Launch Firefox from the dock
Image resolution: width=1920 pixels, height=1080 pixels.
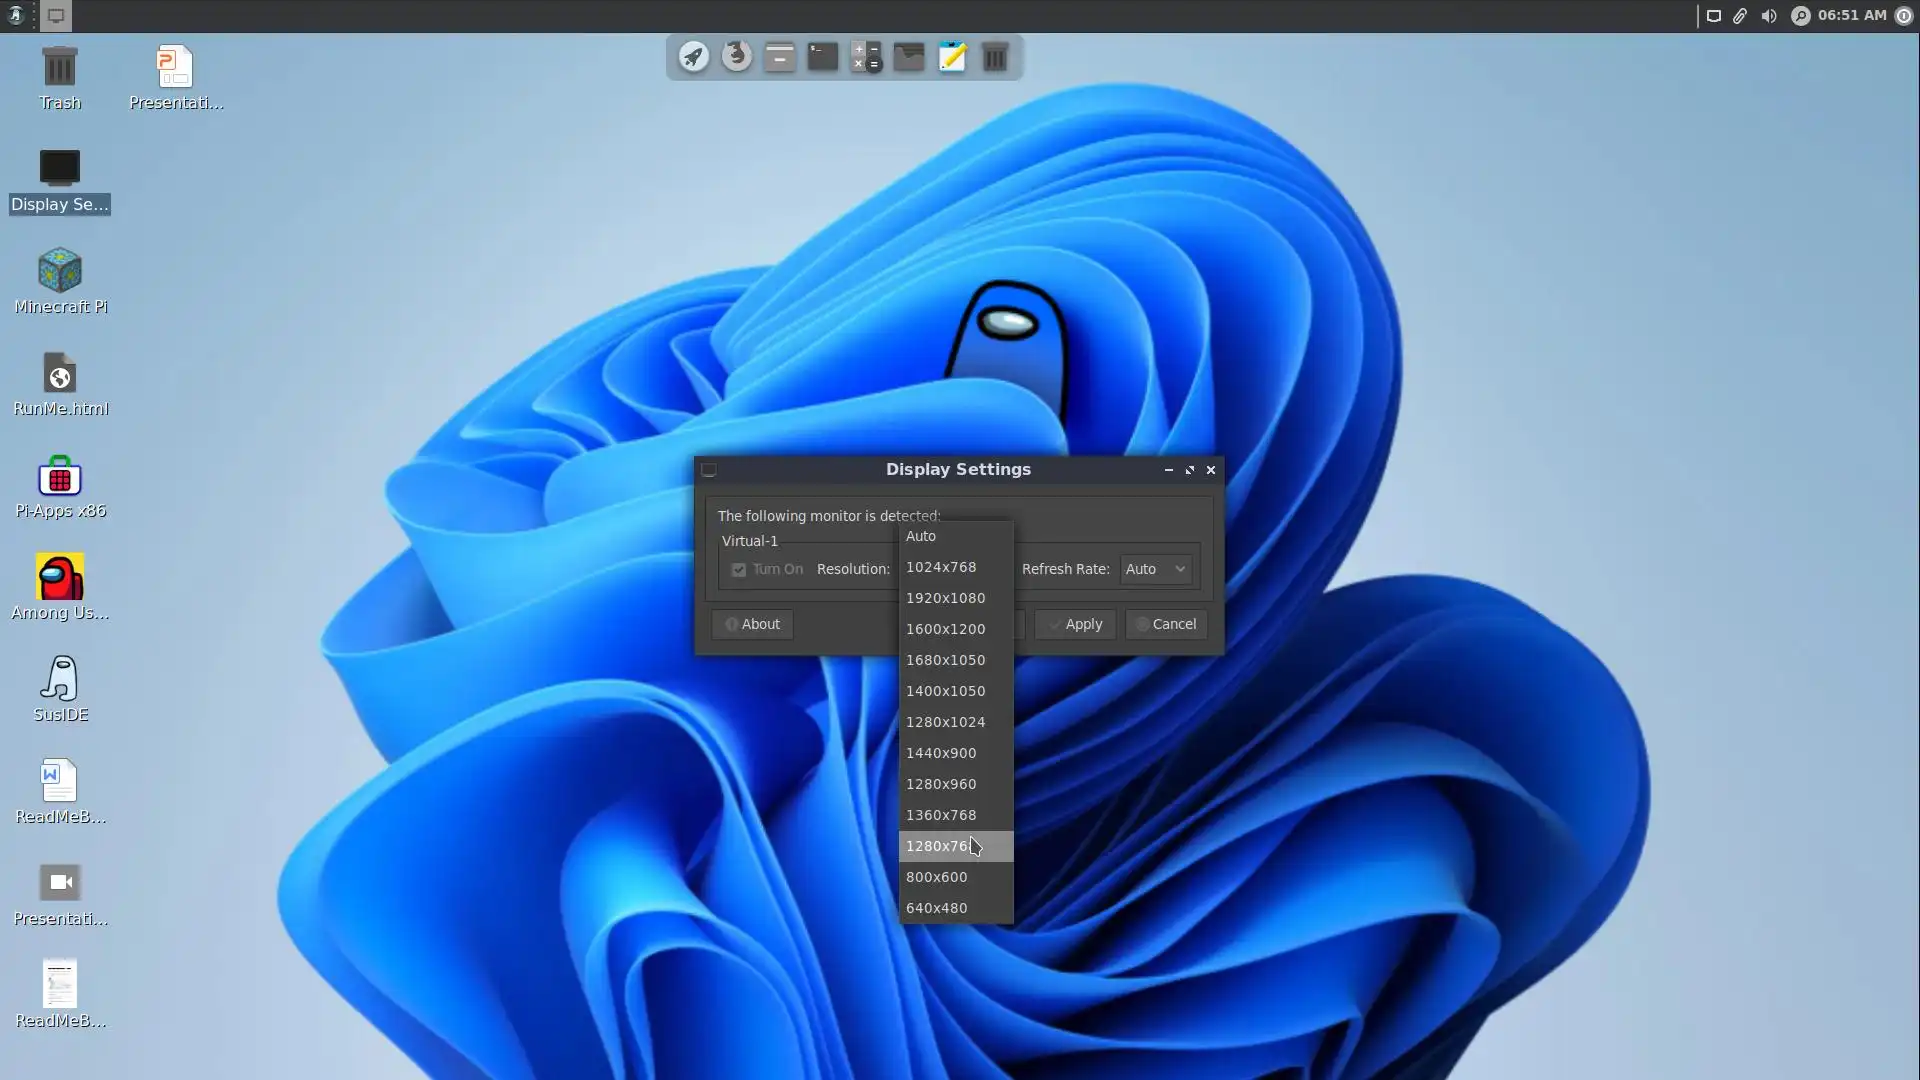pos(737,56)
